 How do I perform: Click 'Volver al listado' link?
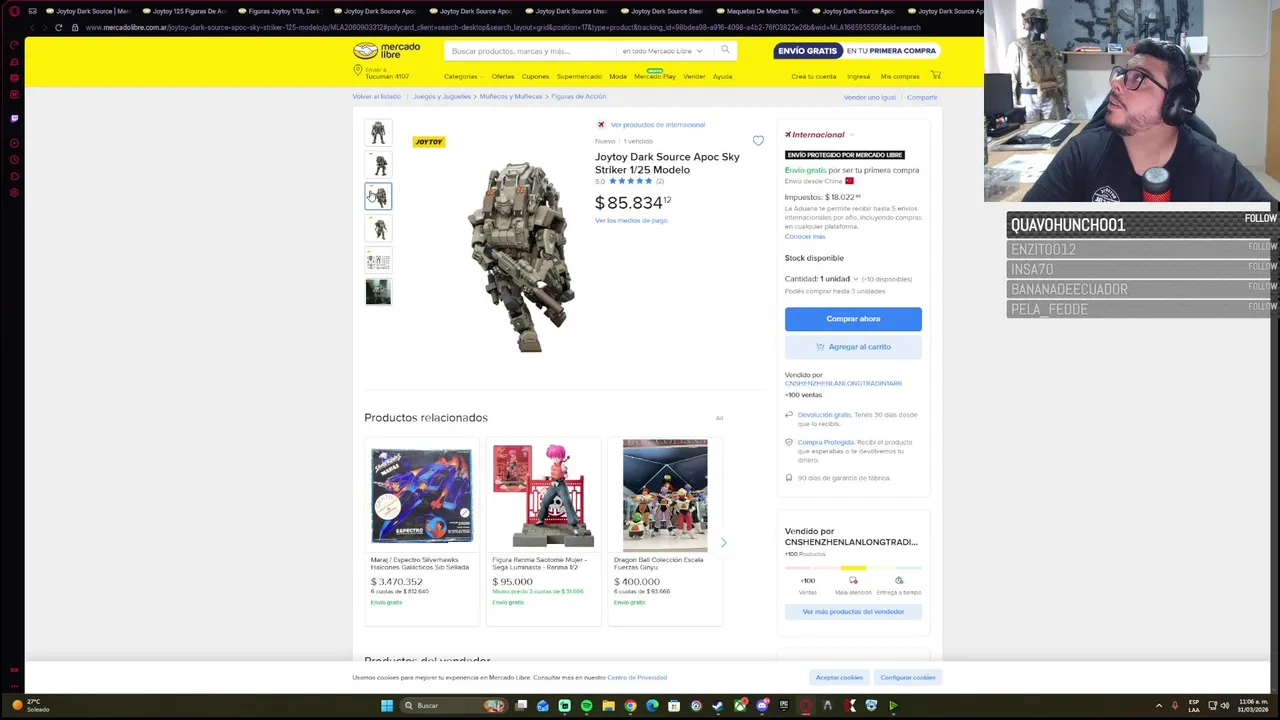(x=376, y=97)
